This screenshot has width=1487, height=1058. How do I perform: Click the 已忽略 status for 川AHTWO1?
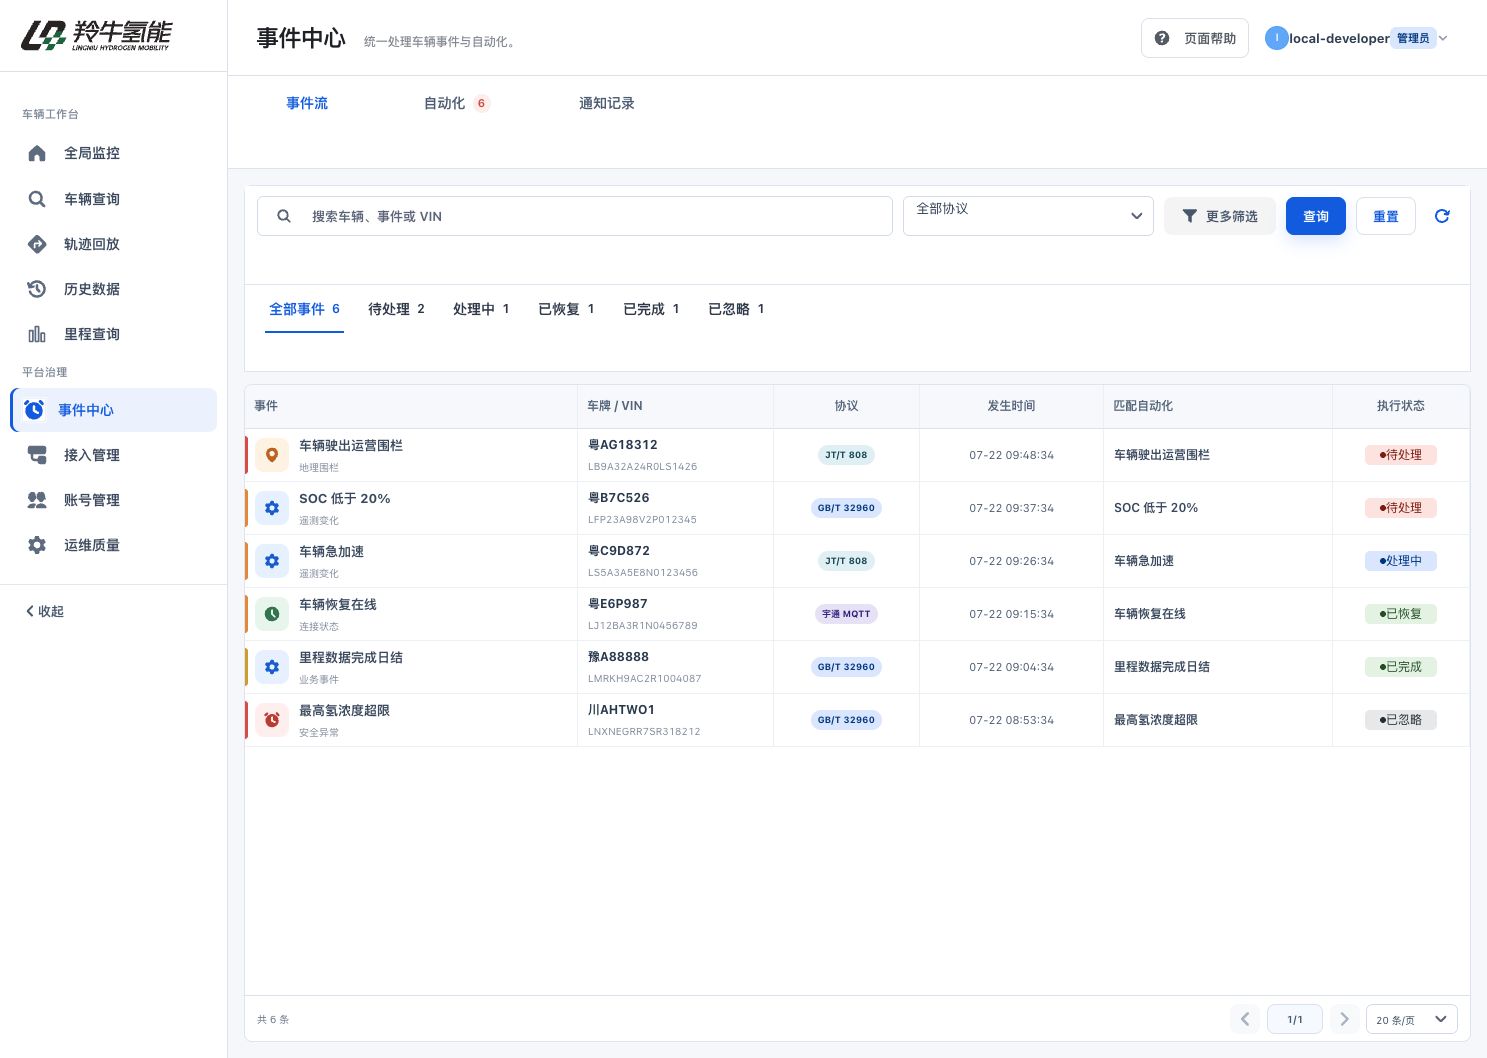1401,720
